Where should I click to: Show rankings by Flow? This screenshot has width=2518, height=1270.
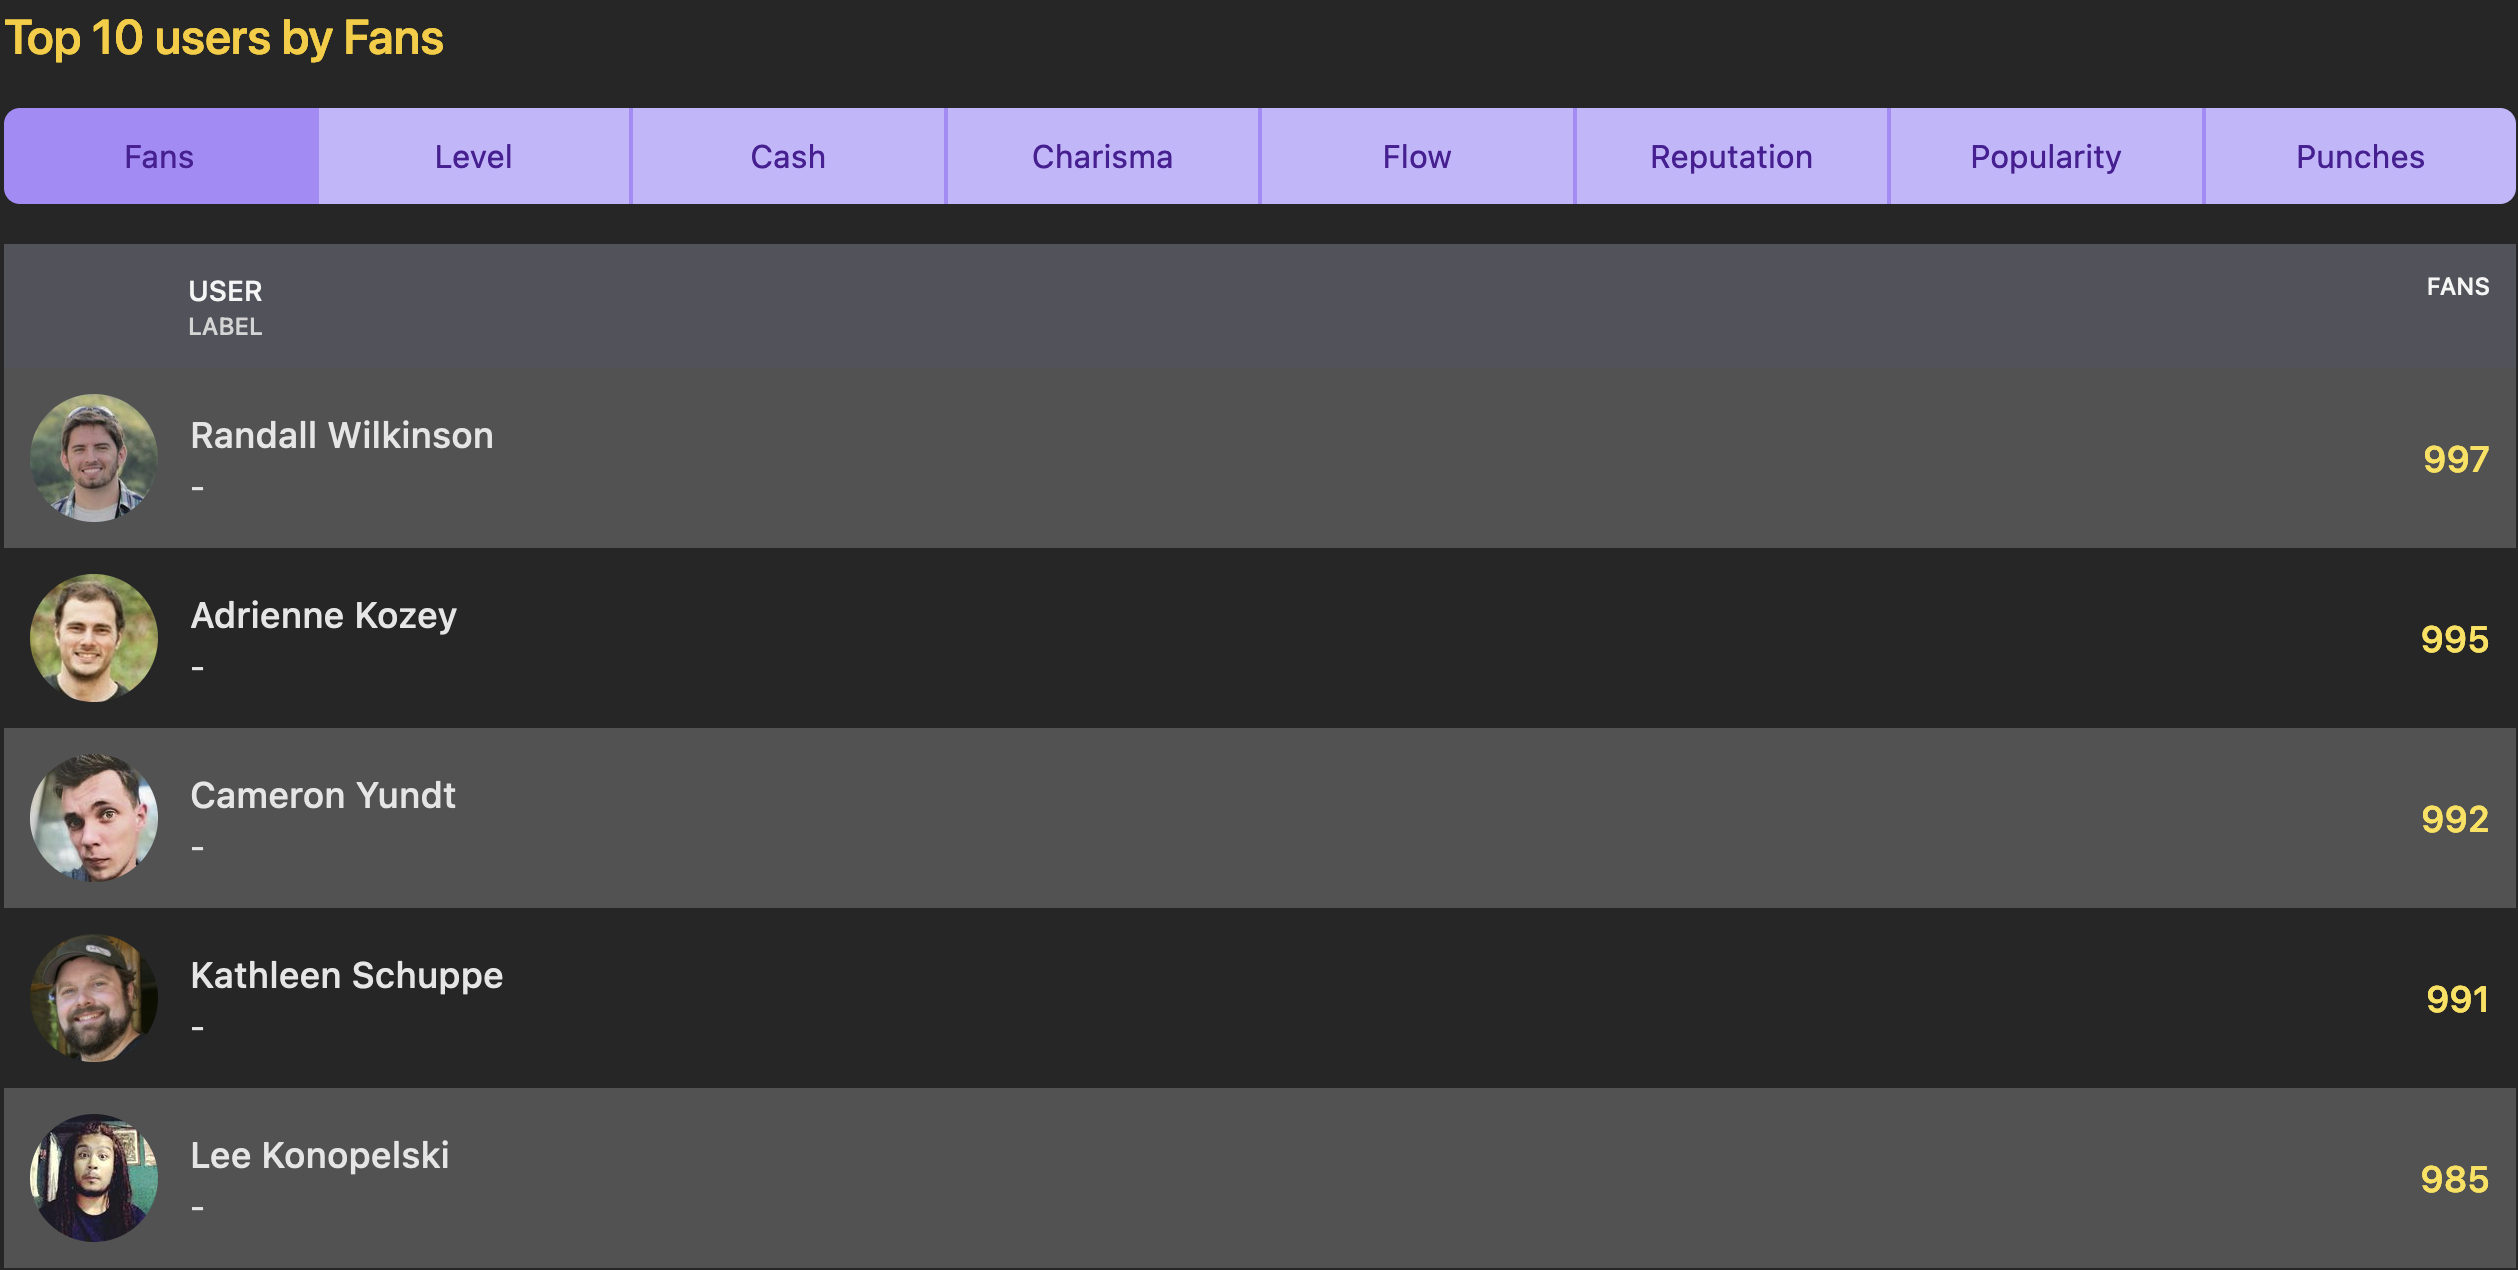click(x=1416, y=157)
